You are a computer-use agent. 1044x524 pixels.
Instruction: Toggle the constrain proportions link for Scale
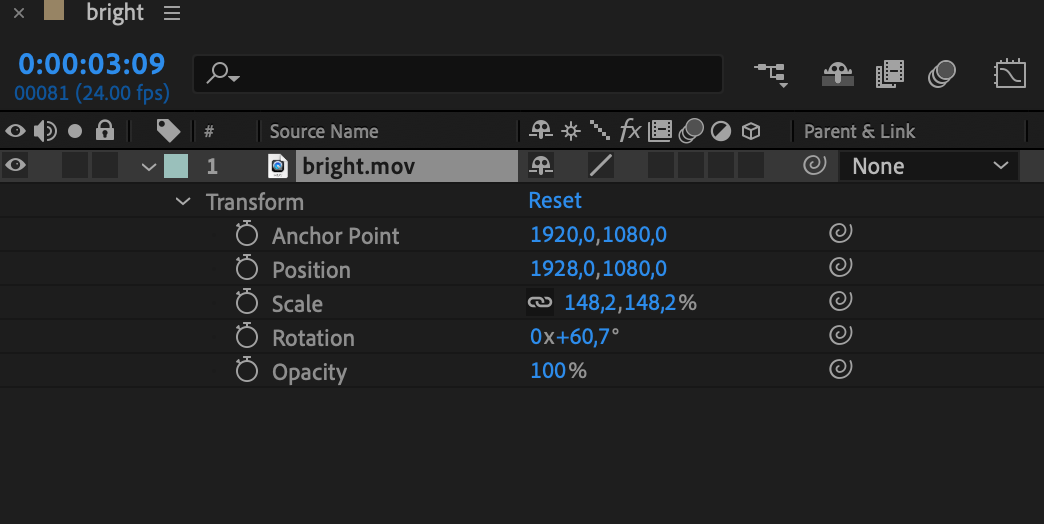tap(540, 302)
